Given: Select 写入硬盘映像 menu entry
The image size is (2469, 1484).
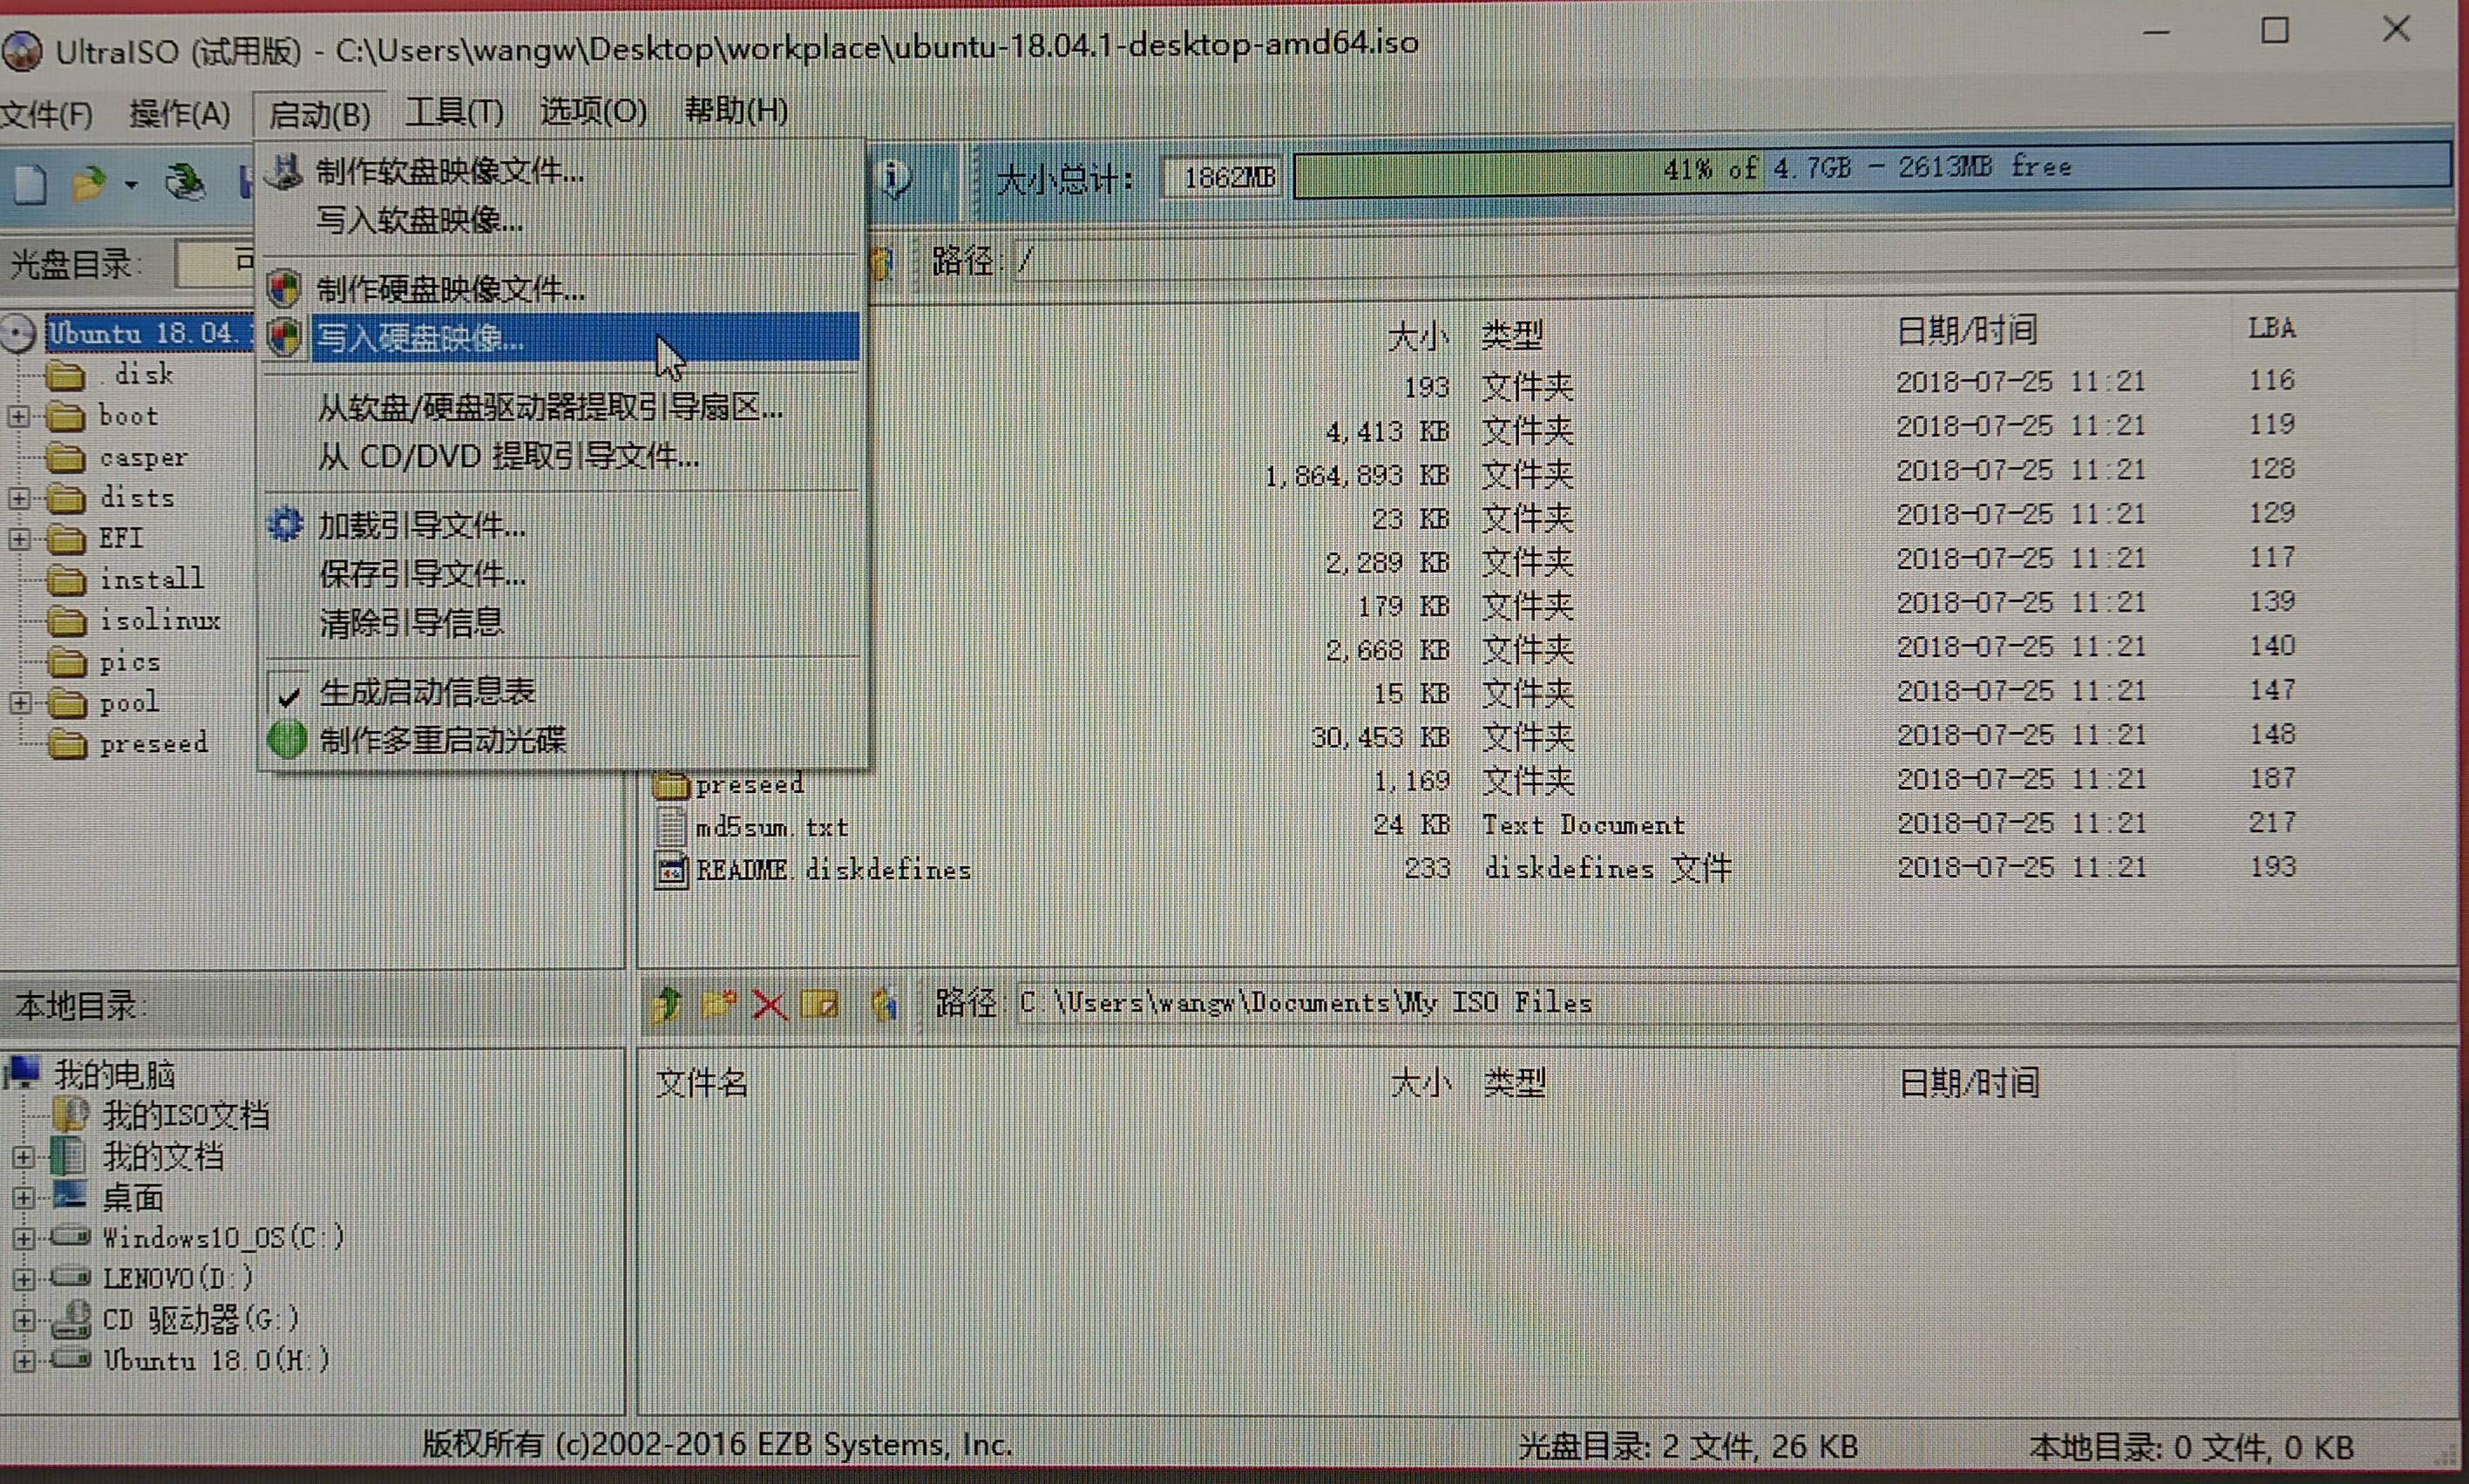Looking at the screenshot, I should [x=420, y=339].
